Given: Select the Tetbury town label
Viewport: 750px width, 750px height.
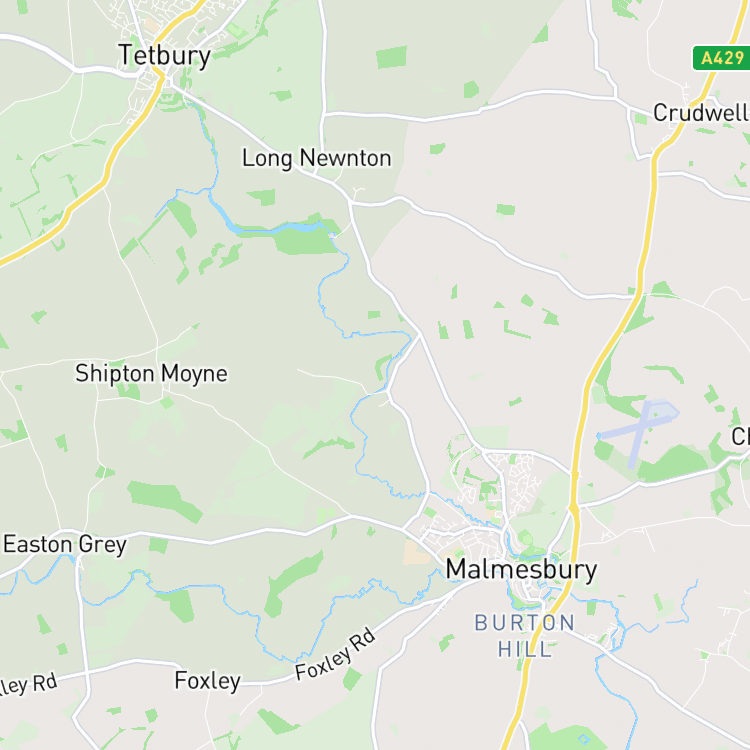Looking at the screenshot, I should click(164, 55).
